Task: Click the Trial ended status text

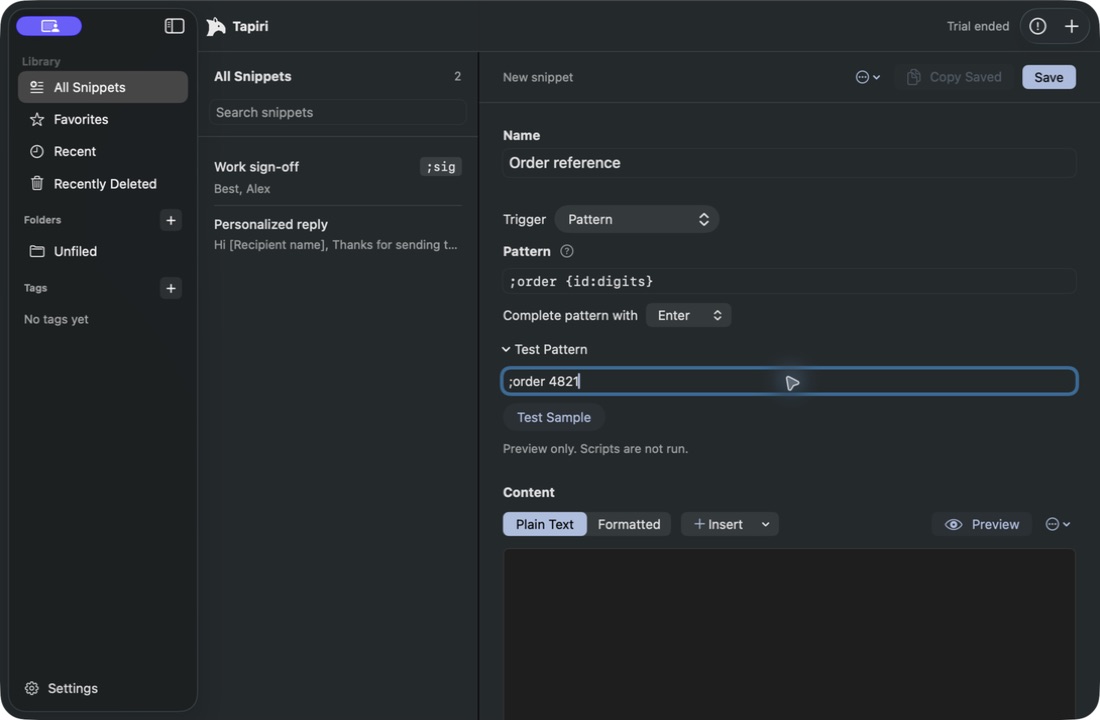Action: click(977, 26)
